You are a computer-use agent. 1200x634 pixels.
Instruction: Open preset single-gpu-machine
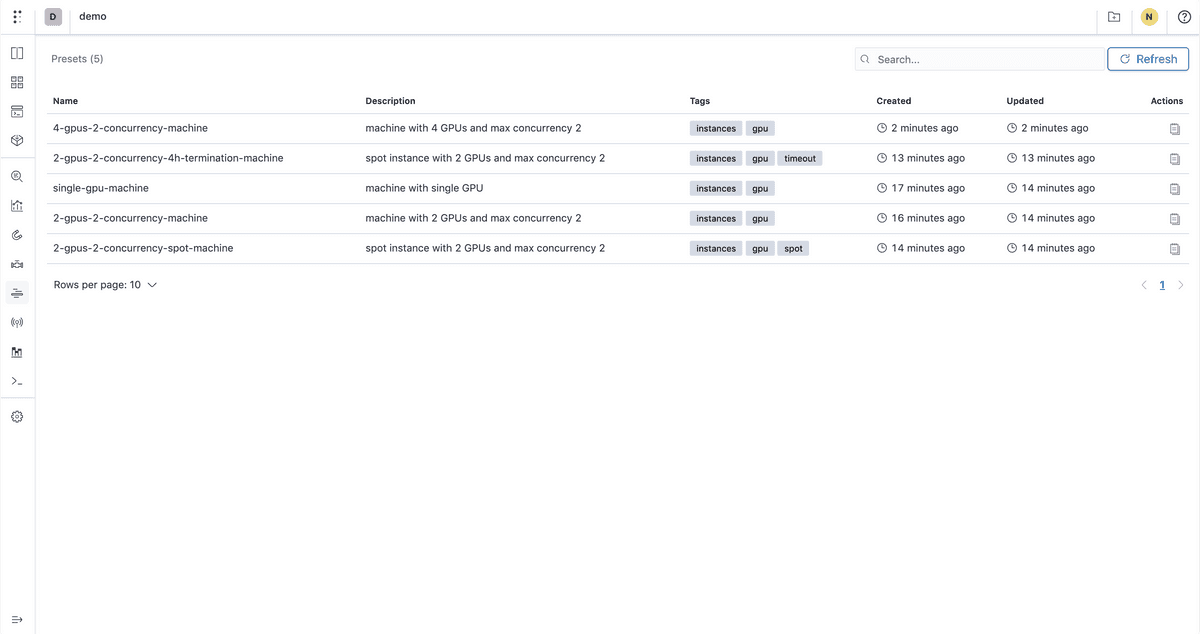(x=101, y=188)
